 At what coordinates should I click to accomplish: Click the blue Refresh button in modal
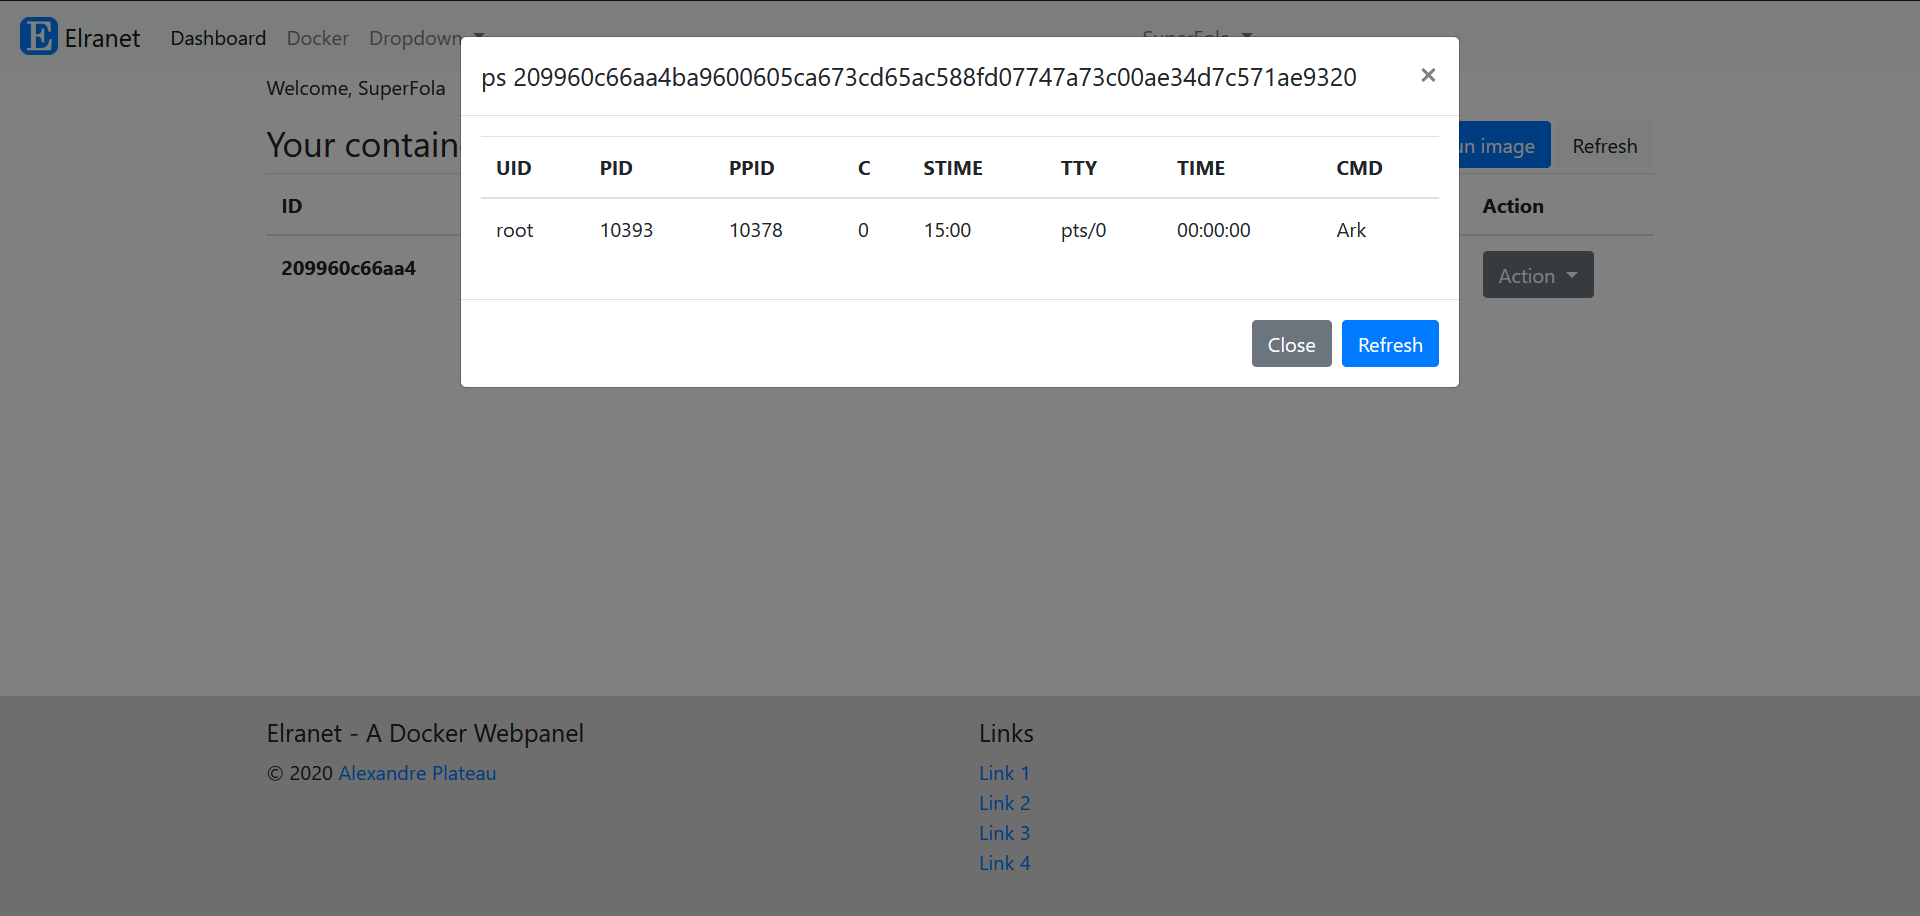[1390, 344]
